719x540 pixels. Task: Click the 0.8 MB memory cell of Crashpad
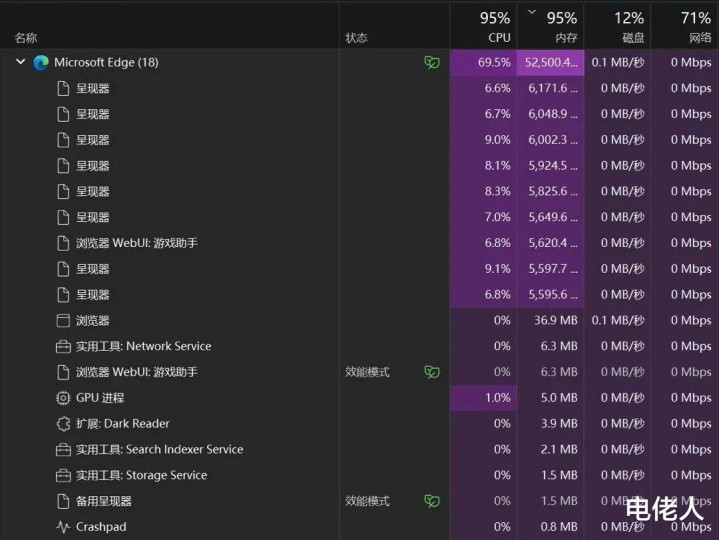pyautogui.click(x=550, y=527)
